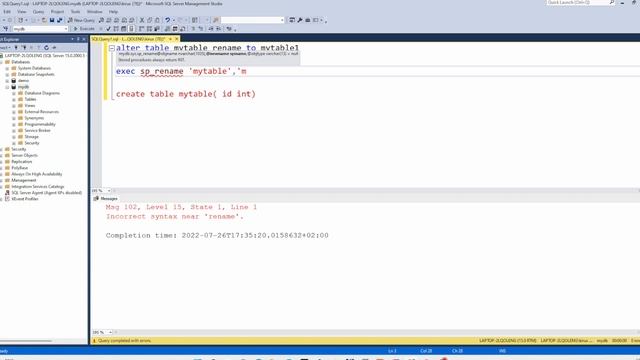Select the Messages tab in results pane
This screenshot has width=640, height=360.
[x=106, y=198]
